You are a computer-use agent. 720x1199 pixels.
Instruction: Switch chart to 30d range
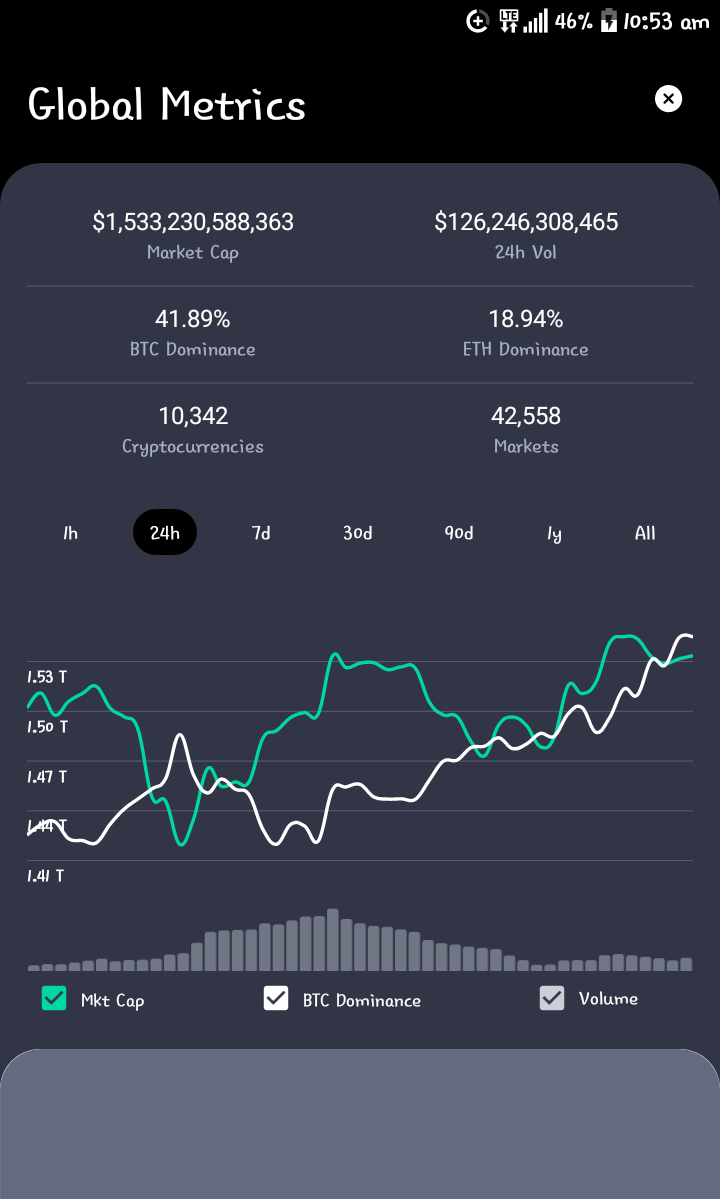click(x=358, y=533)
